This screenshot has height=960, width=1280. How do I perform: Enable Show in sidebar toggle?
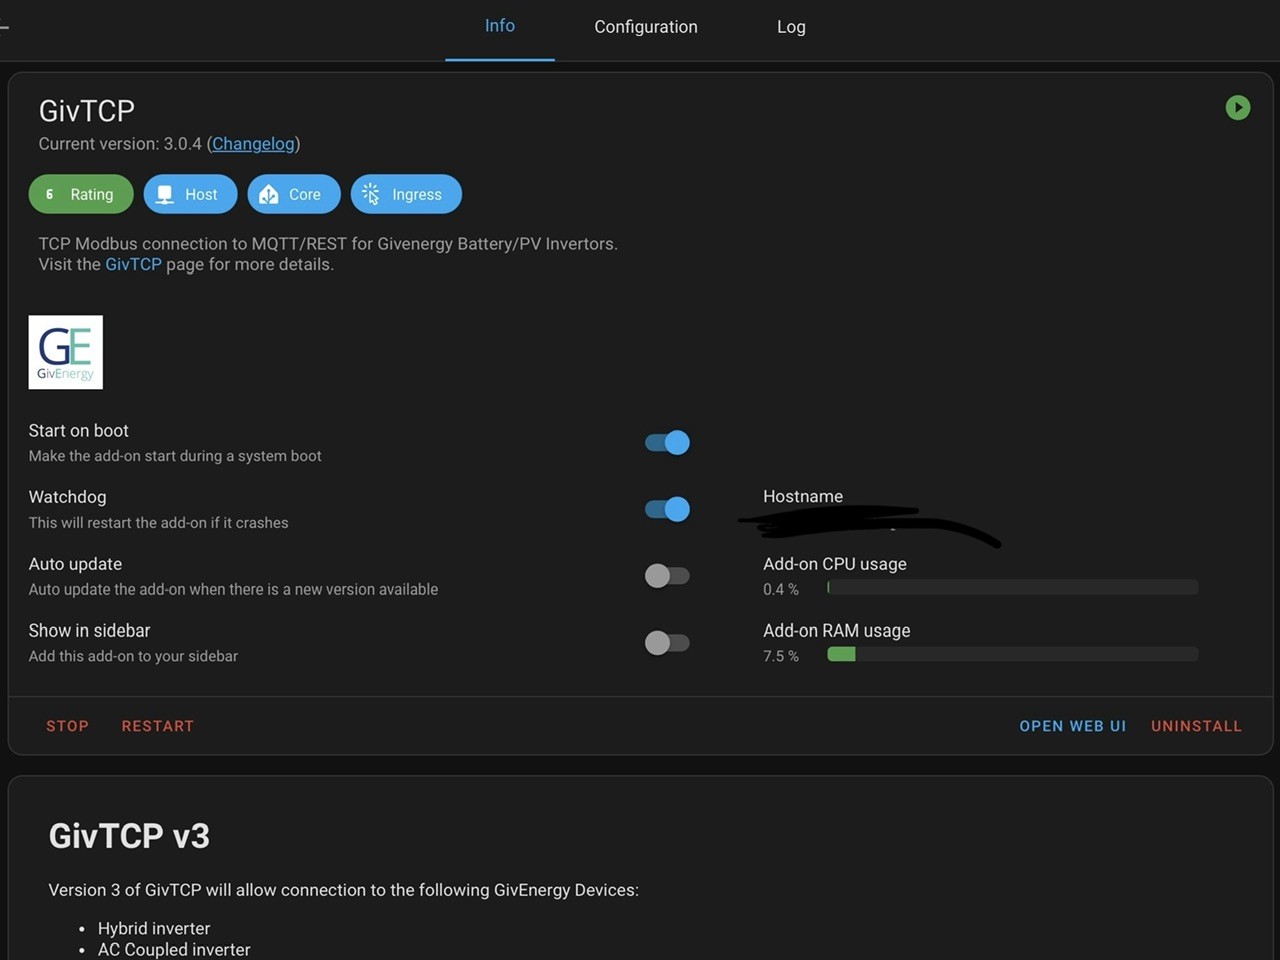pos(667,643)
